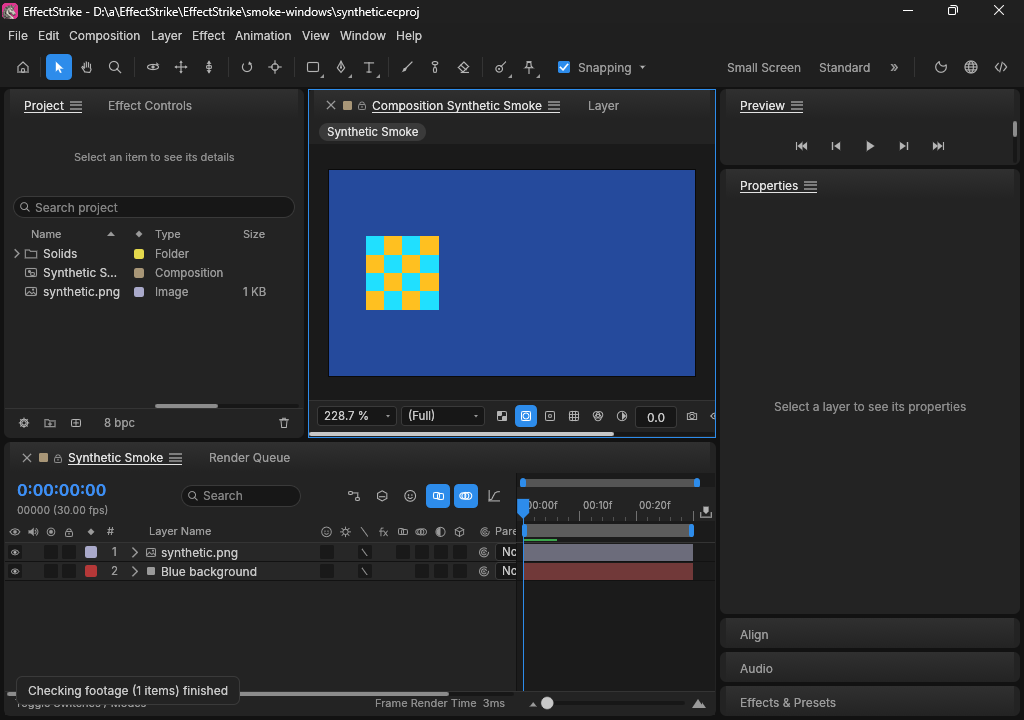
Task: Select the Rectangle shape tool
Action: 313,67
